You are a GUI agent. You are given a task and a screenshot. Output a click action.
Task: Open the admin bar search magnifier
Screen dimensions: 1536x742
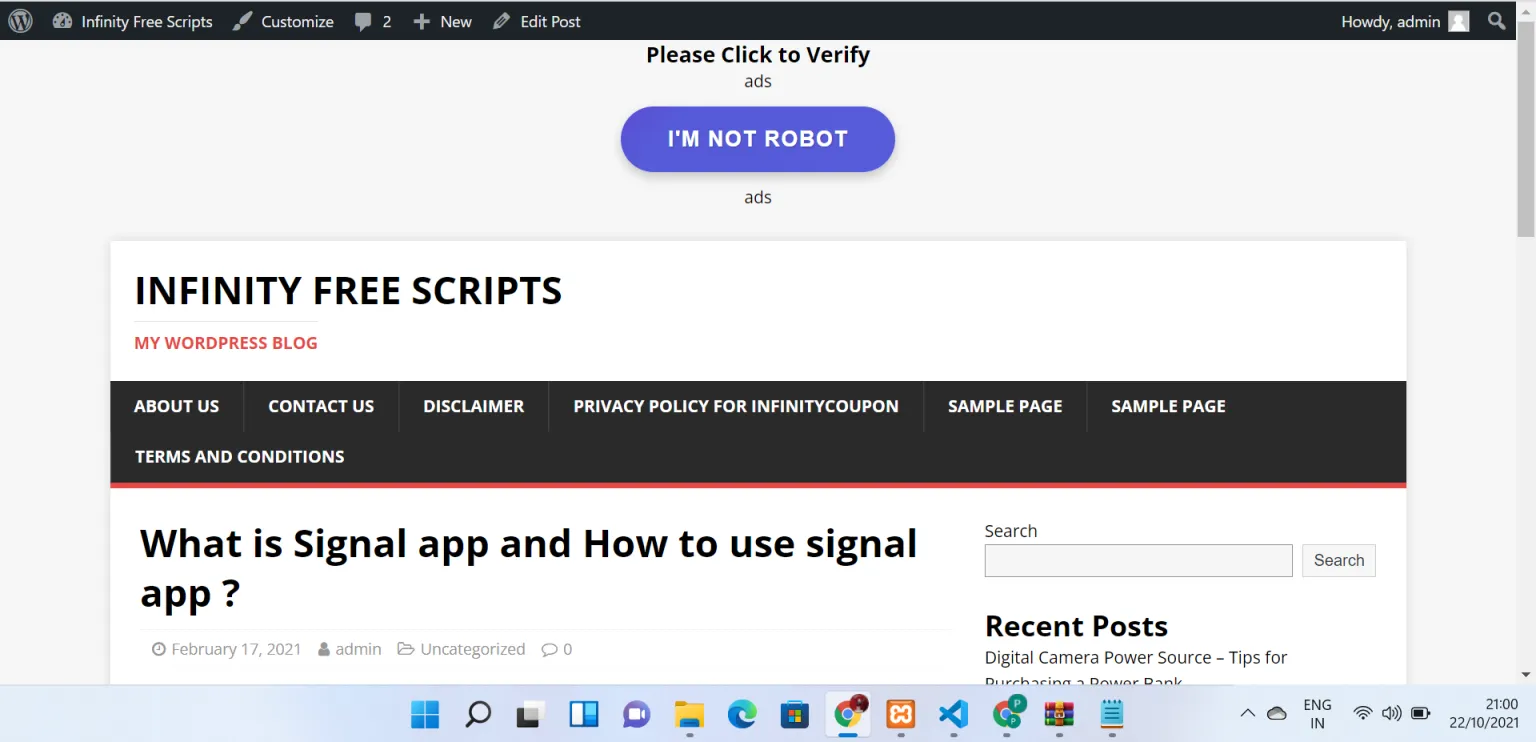point(1496,21)
